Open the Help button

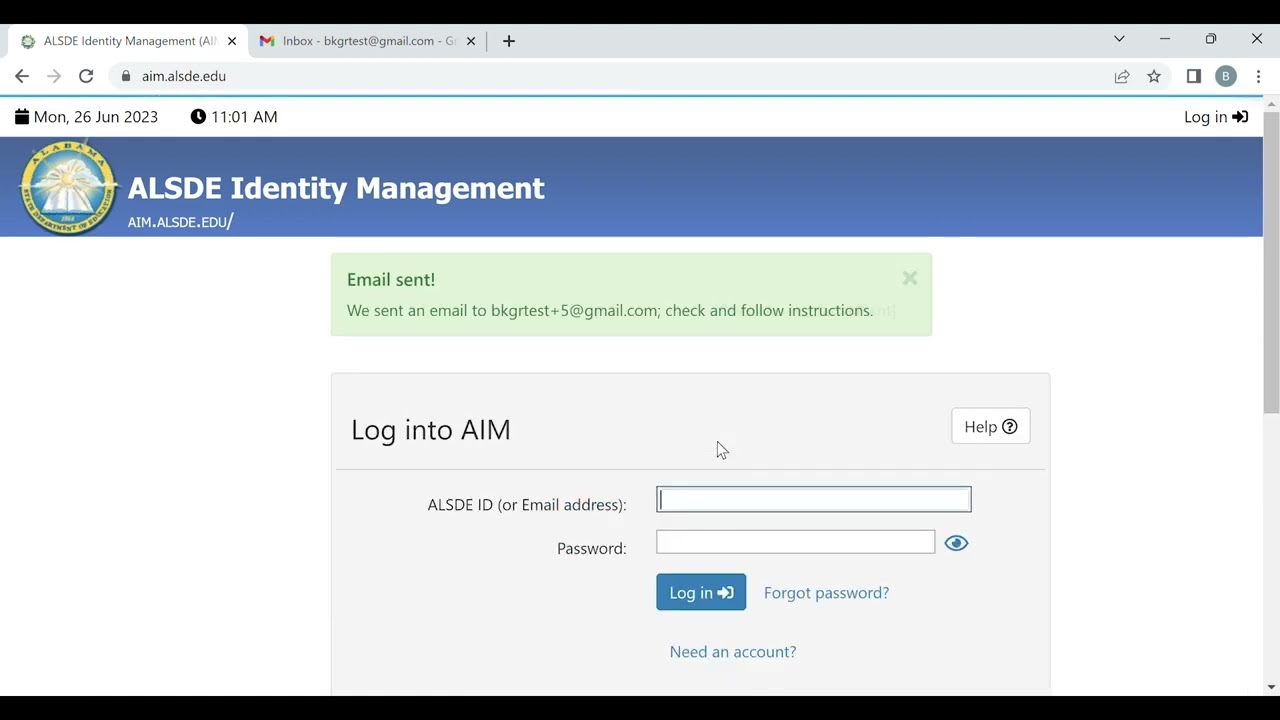point(990,427)
